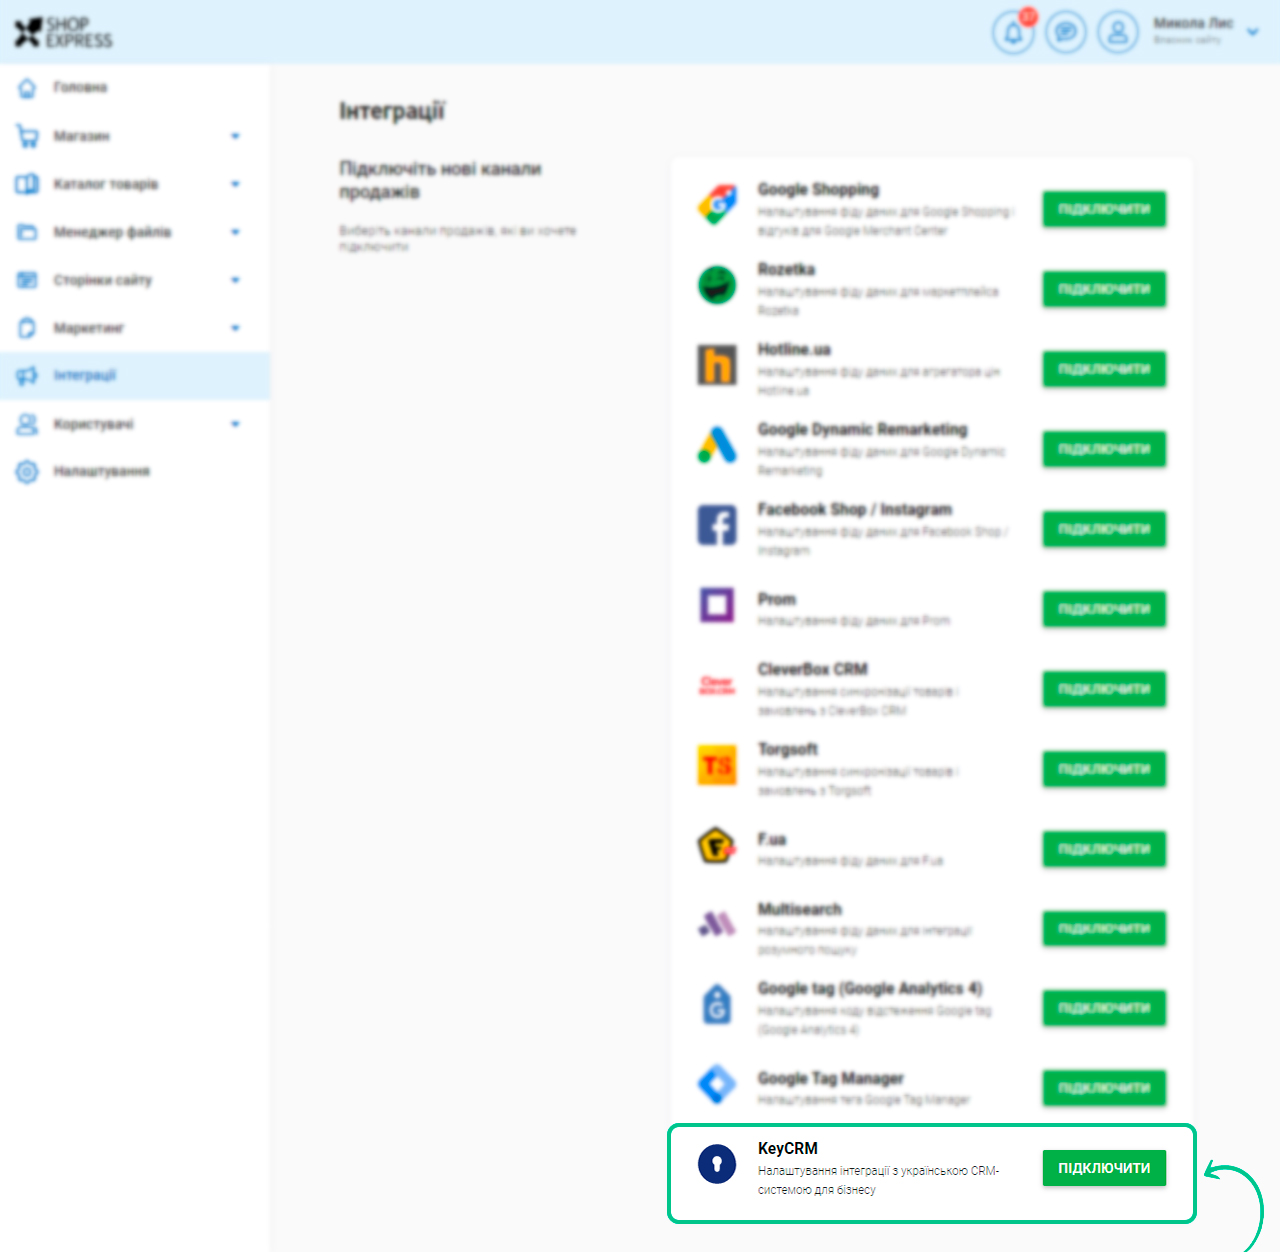
Task: Expand the marketing menu arrow
Action: (x=235, y=328)
